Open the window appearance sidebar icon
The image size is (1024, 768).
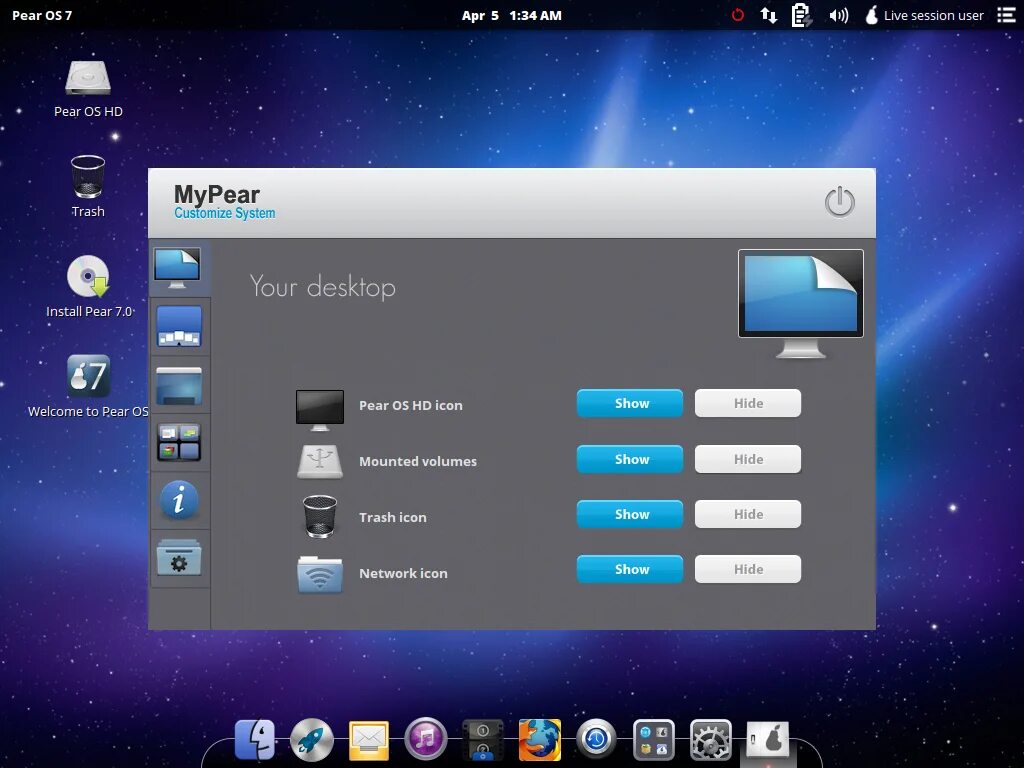click(179, 385)
